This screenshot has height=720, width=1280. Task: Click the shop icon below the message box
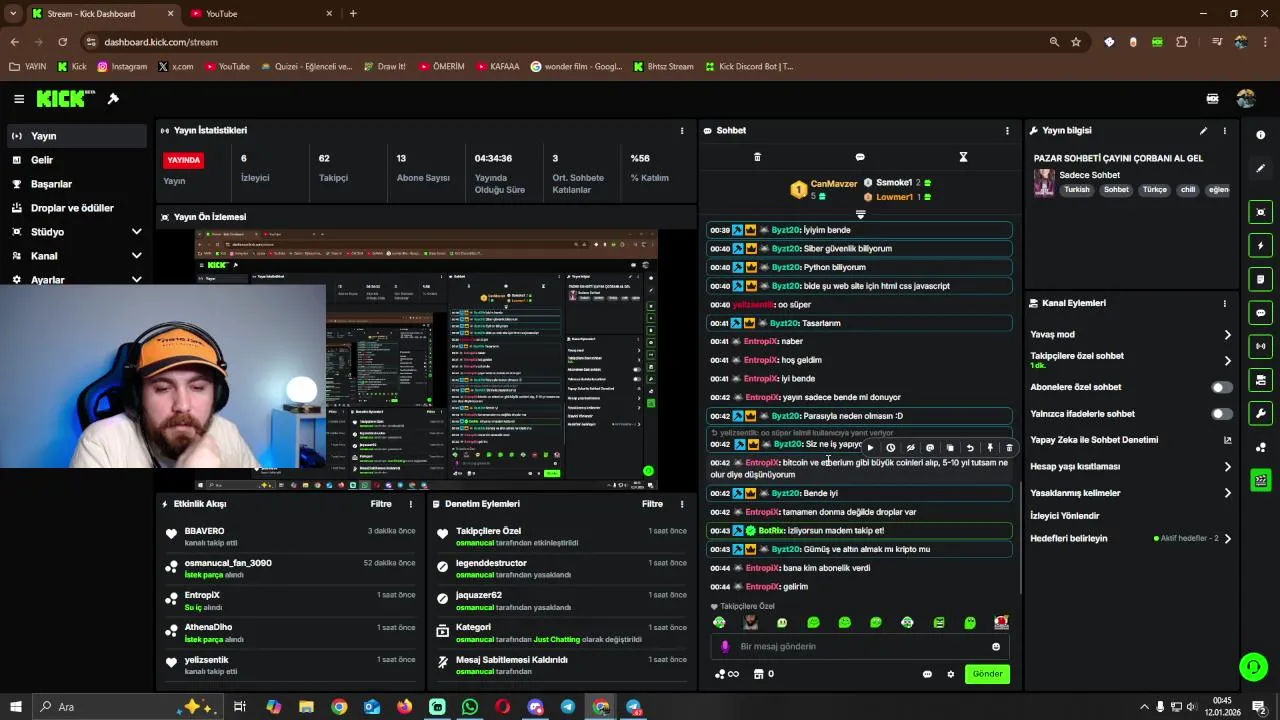point(758,674)
